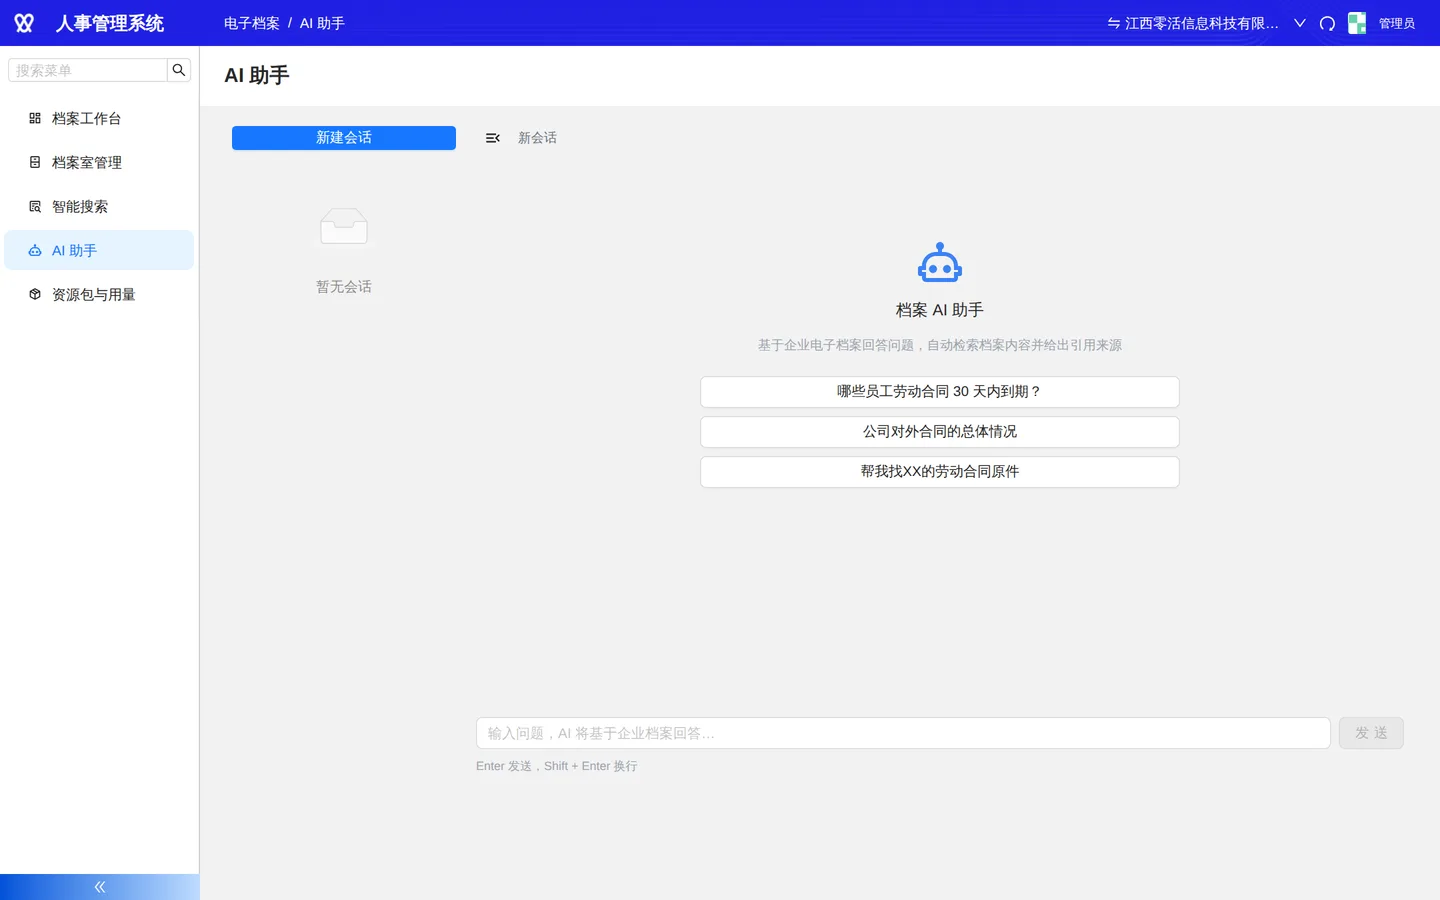Click the 搜索菜单 search input

[x=88, y=70]
